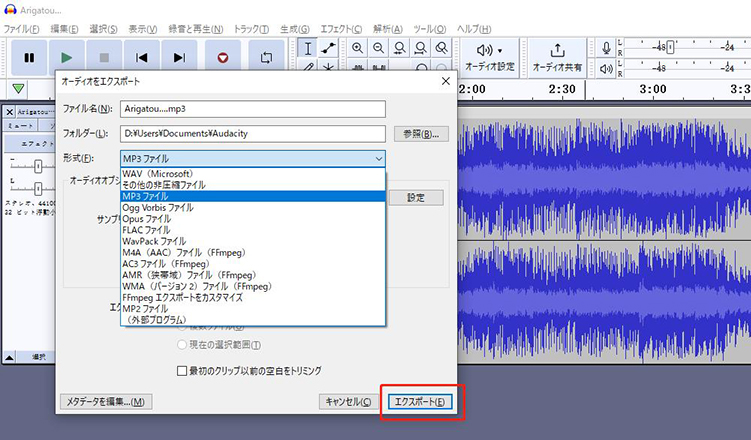Open the ファイル menu
This screenshot has height=440, width=751.
[x=21, y=29]
